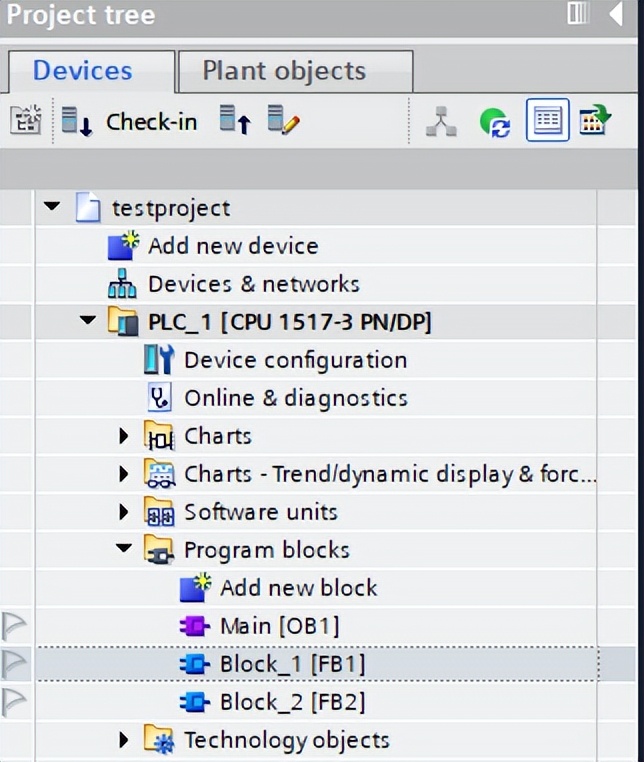
Task: Click the check-out up-arrow toolbar icon
Action: pos(235,122)
